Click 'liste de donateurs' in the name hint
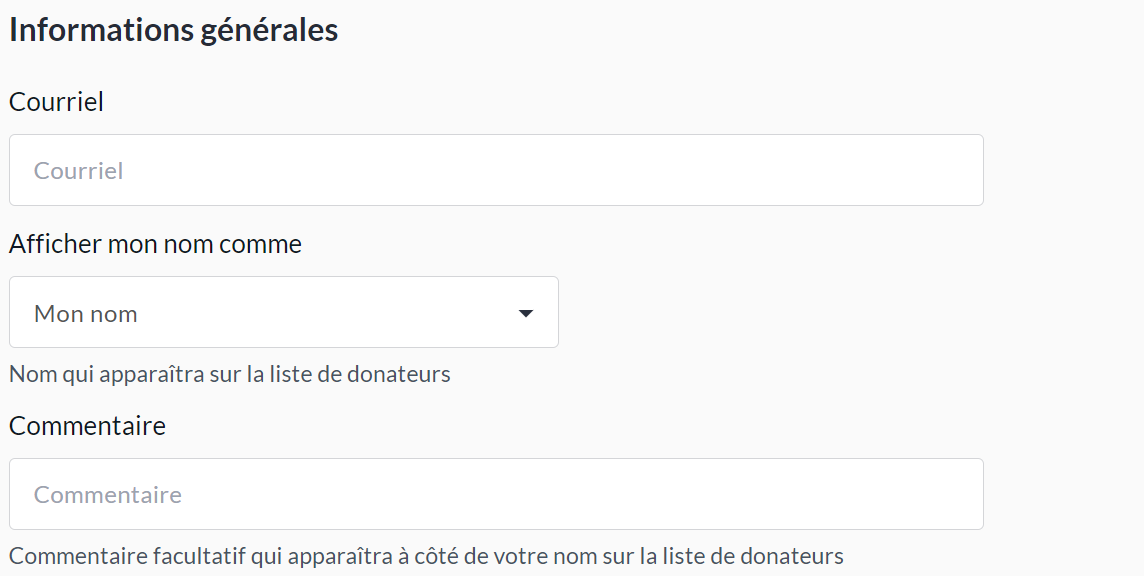The image size is (1144, 576). click(361, 374)
